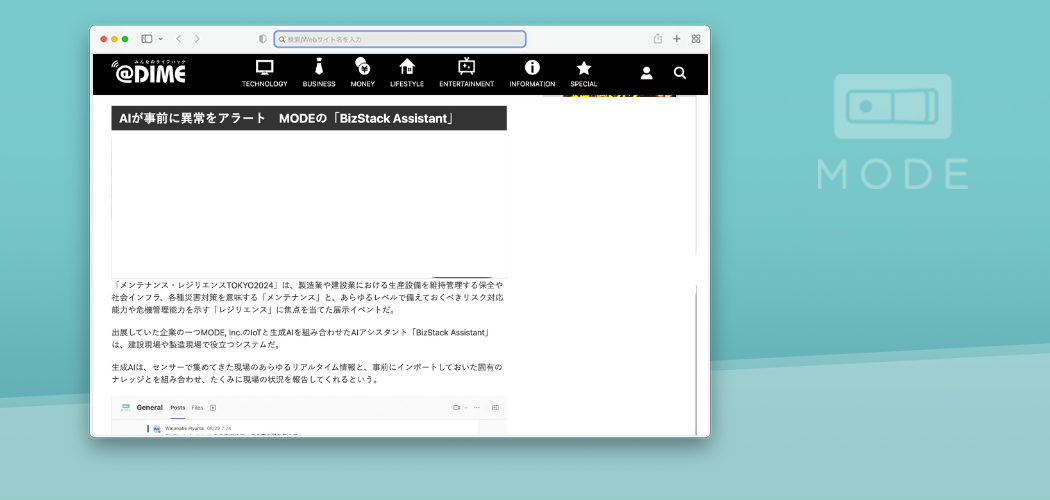Click the Safari share icon
The image size is (1050, 500).
(658, 39)
